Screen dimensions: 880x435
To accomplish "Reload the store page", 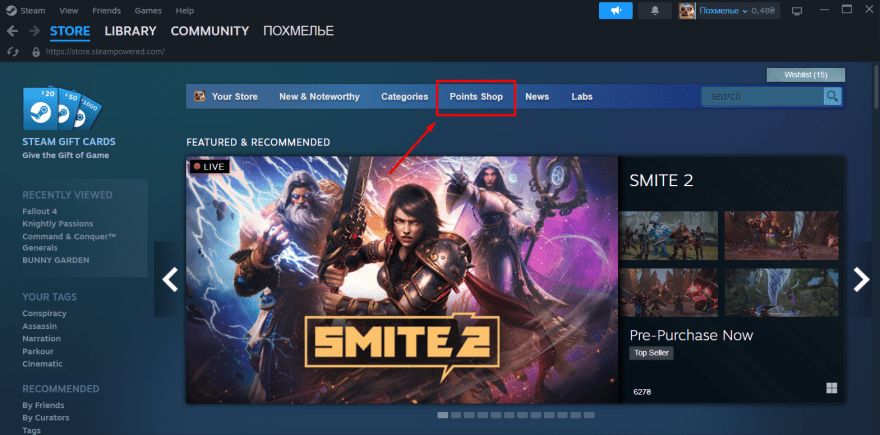I will (12, 51).
